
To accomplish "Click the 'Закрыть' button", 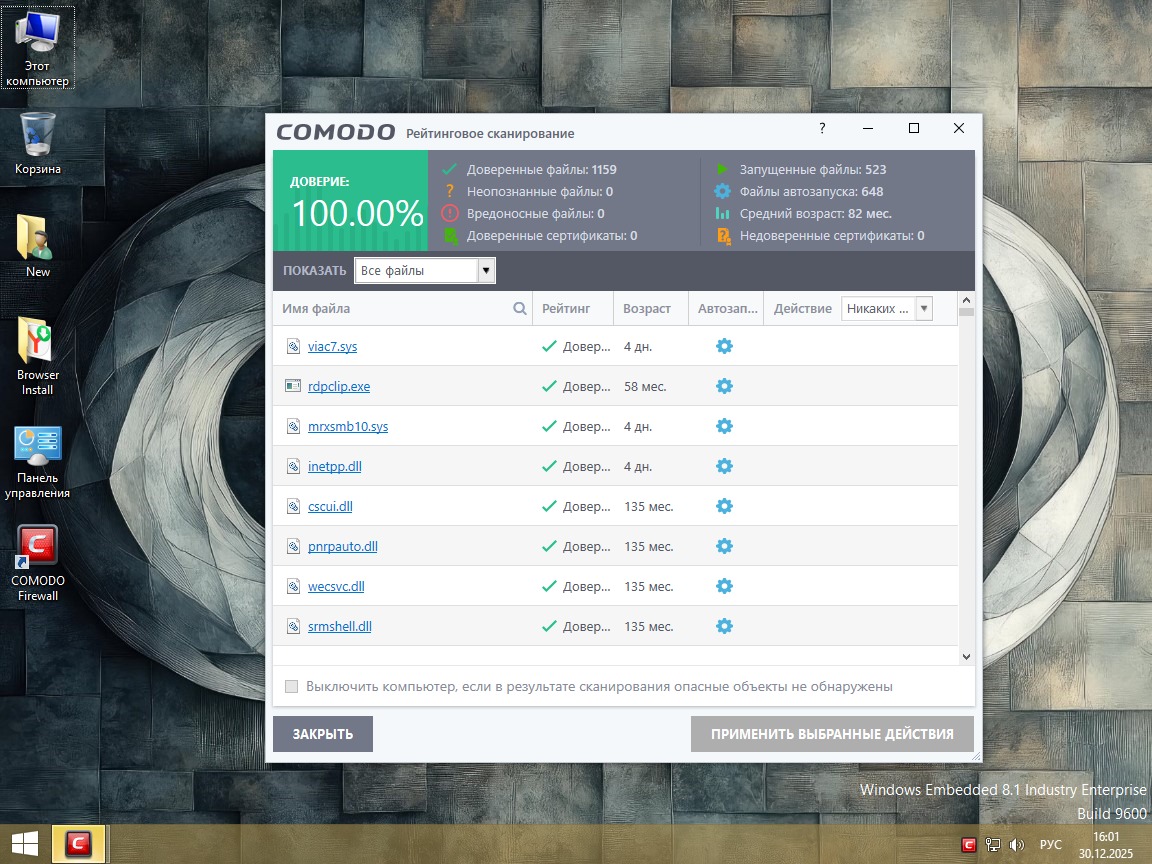I will (322, 734).
